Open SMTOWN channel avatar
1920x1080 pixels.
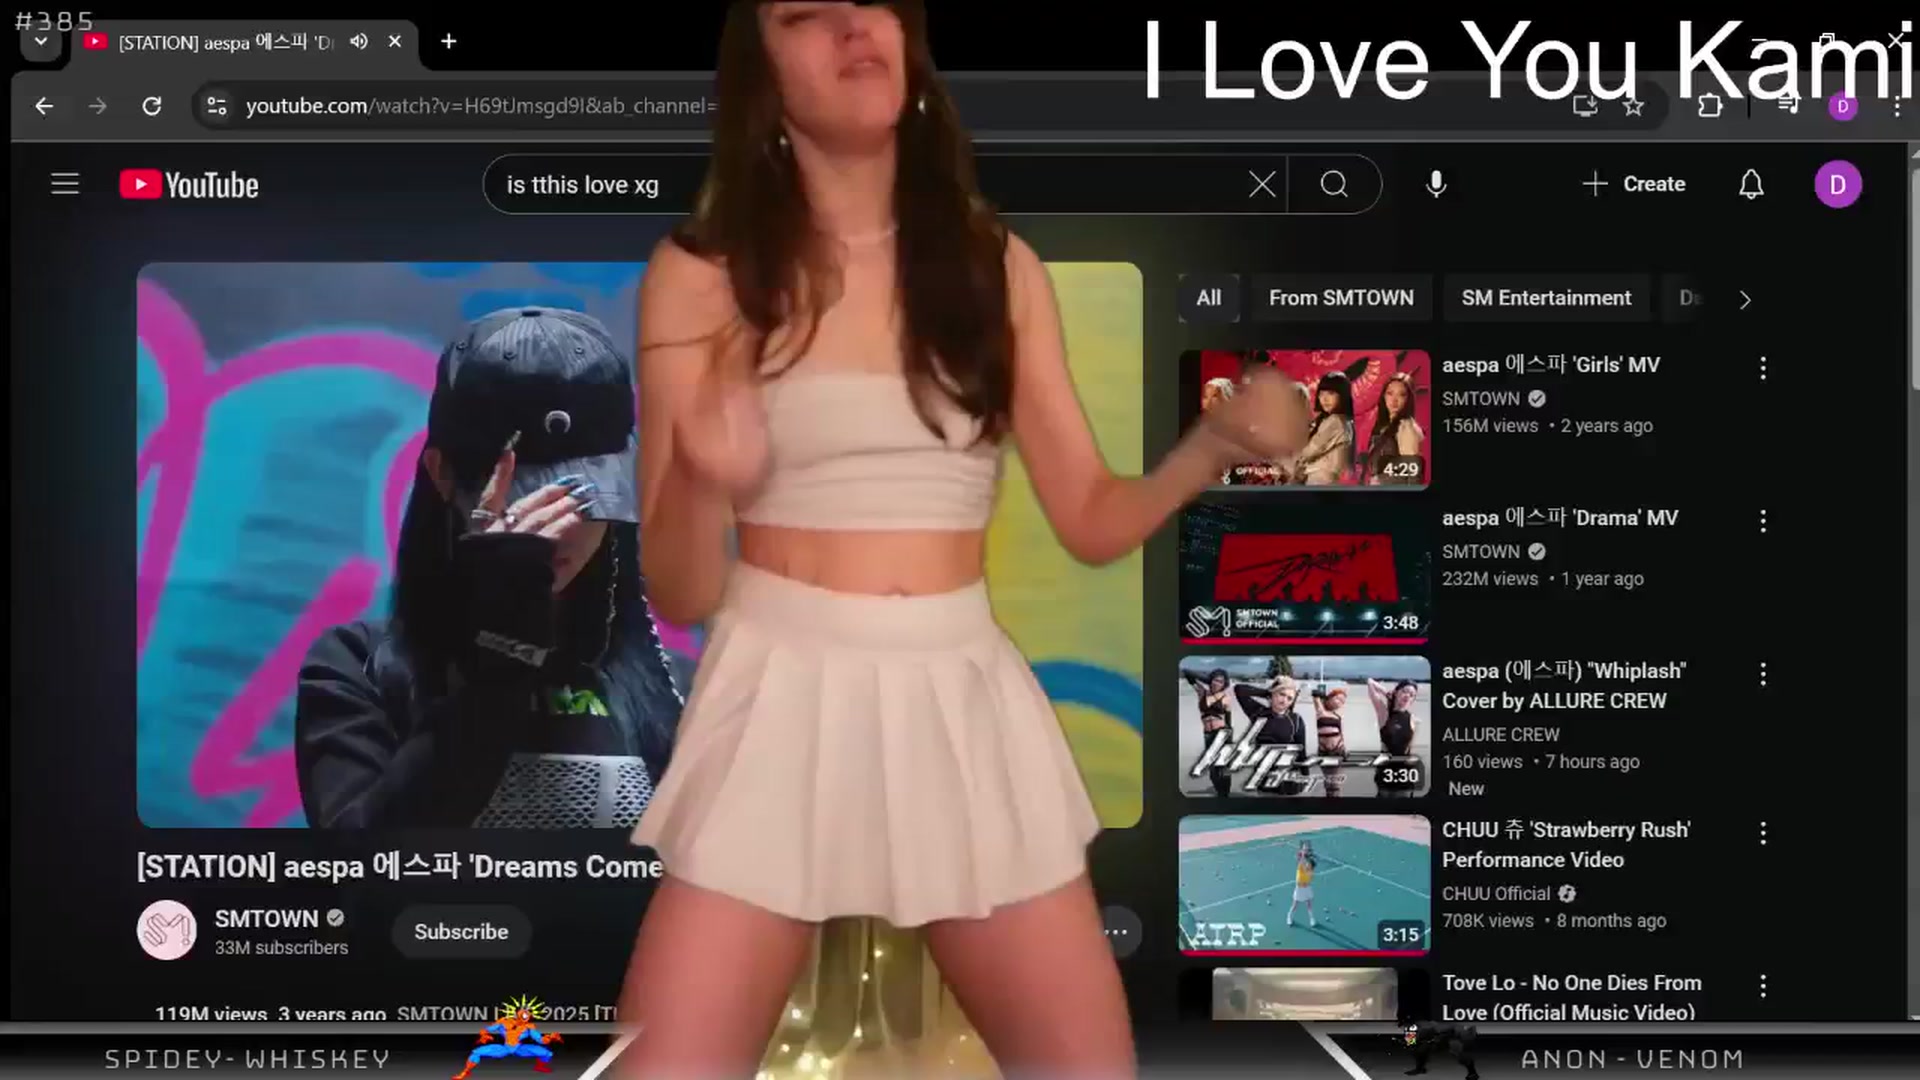(167, 931)
